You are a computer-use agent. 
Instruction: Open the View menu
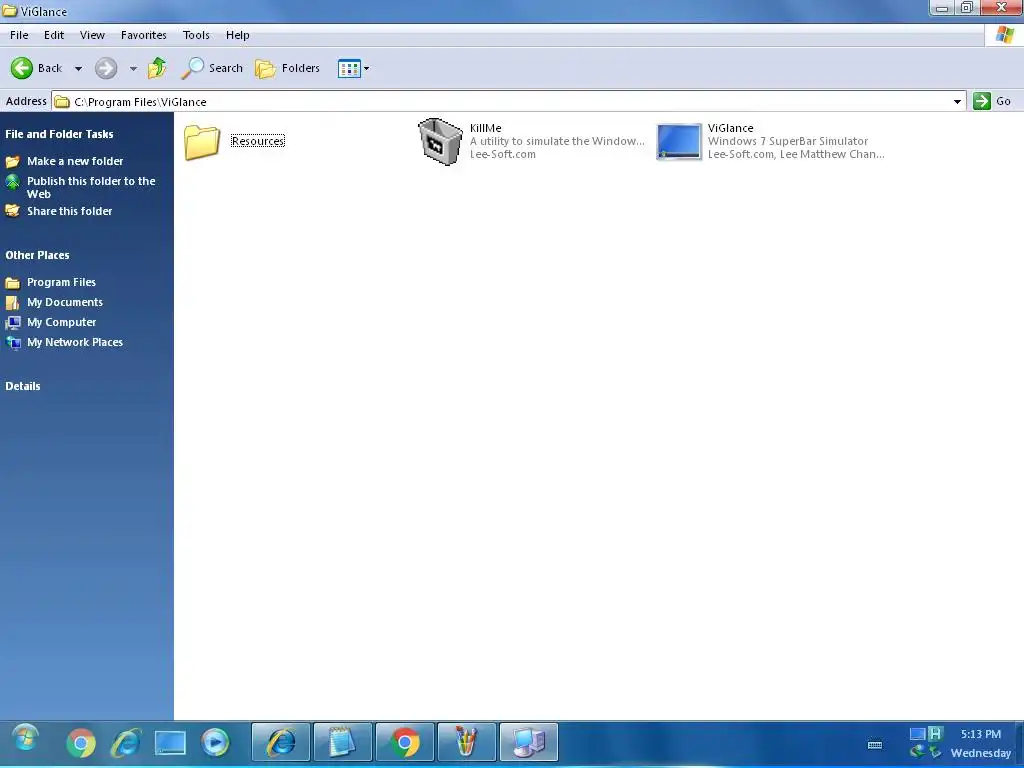[x=92, y=35]
